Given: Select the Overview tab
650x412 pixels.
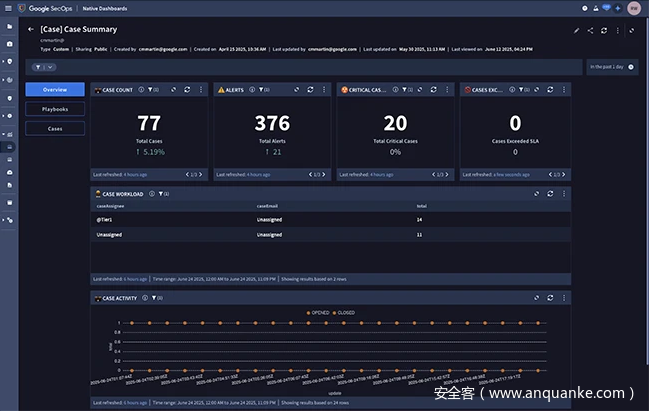Looking at the screenshot, I should (55, 90).
